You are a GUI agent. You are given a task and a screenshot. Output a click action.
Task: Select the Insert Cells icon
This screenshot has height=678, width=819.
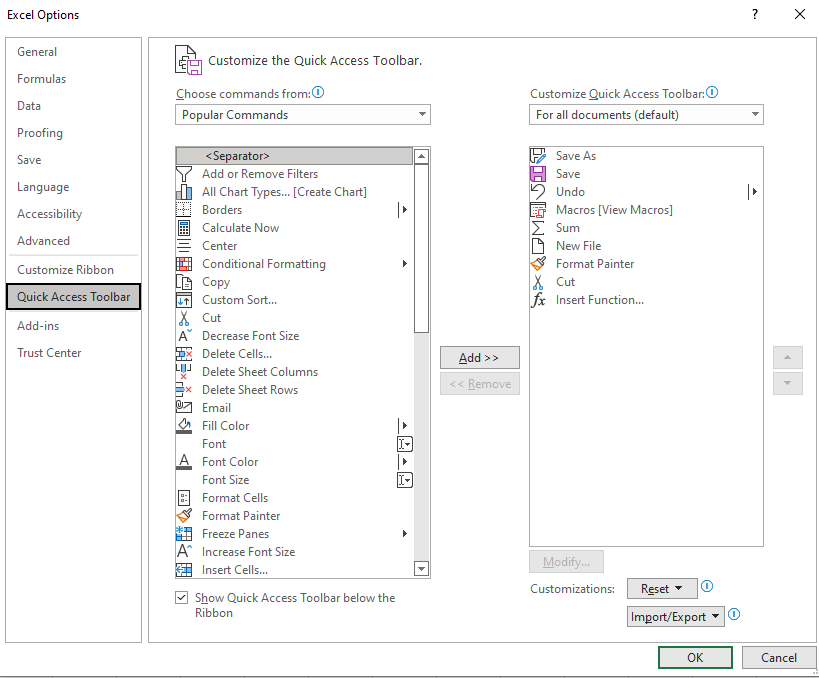184,570
